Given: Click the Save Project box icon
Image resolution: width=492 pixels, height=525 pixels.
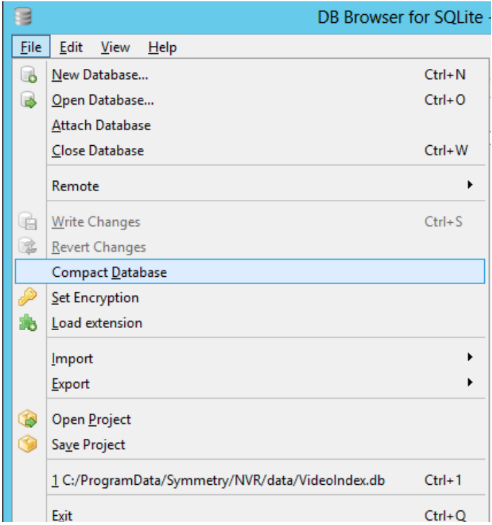Looking at the screenshot, I should [x=28, y=444].
